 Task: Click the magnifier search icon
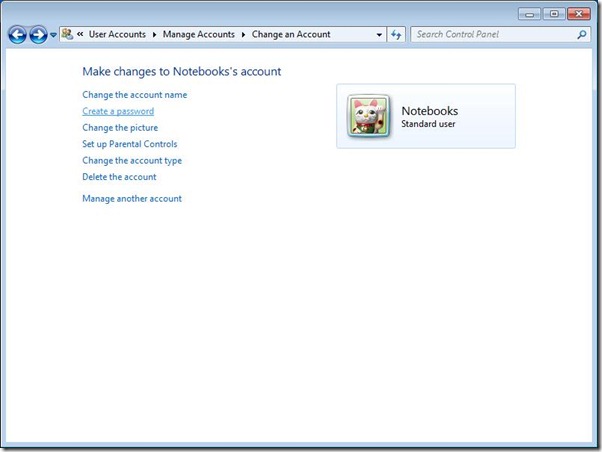(x=582, y=35)
